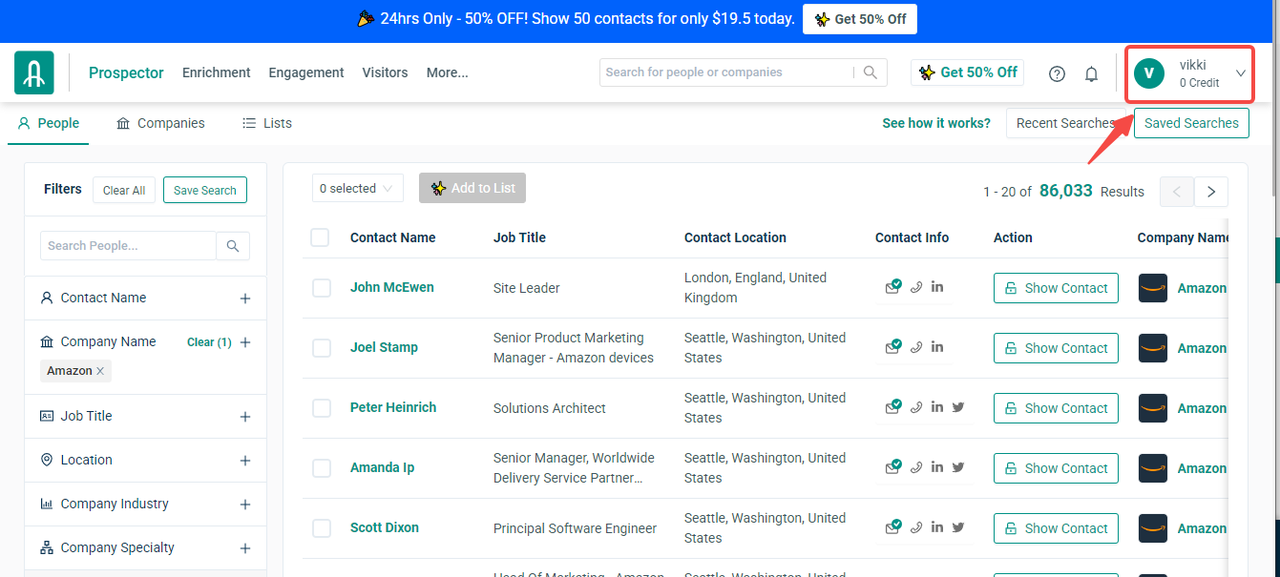This screenshot has width=1280, height=577.
Task: Click the verified email icon for Amanda Ip
Action: [x=893, y=467]
